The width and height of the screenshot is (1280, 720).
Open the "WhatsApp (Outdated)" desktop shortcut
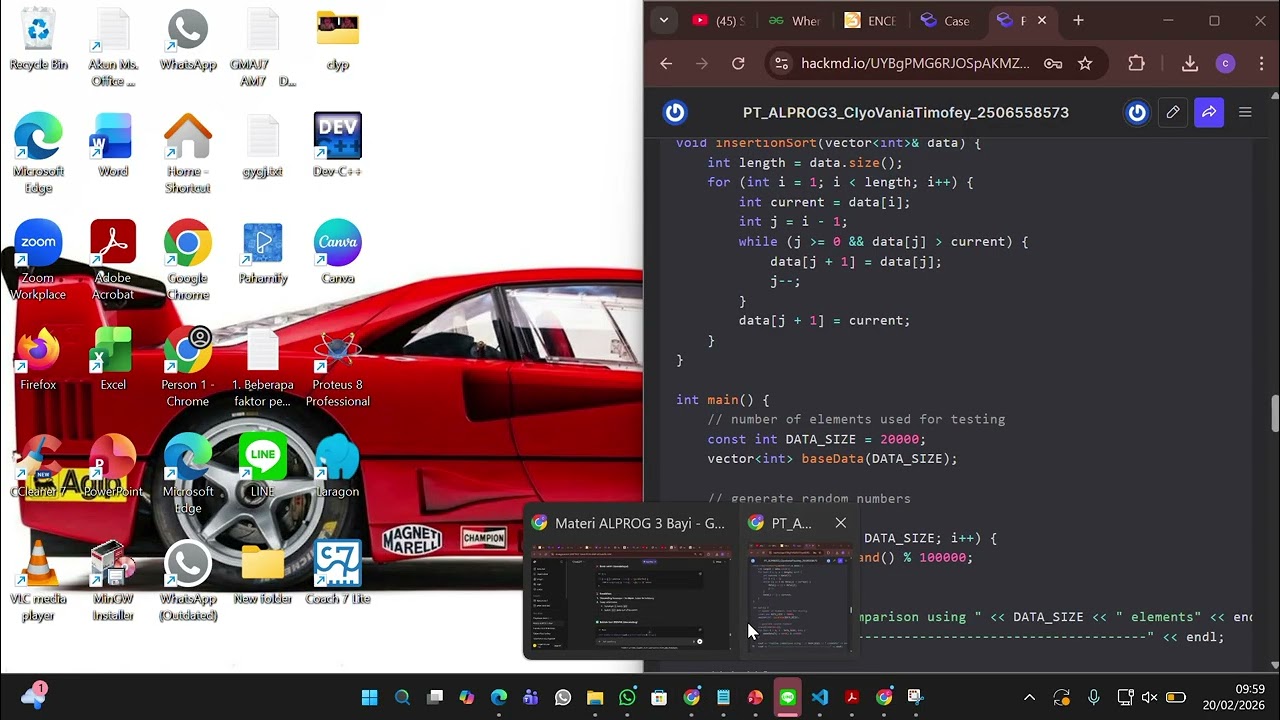(187, 581)
